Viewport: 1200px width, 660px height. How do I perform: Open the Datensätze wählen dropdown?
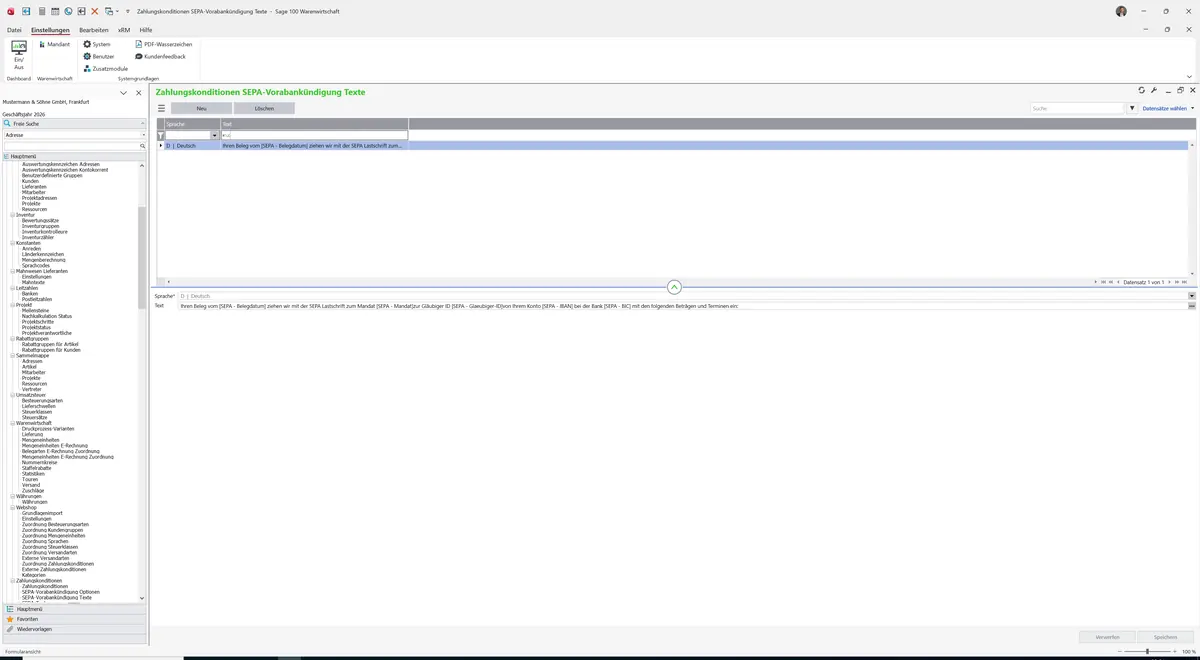click(1168, 108)
